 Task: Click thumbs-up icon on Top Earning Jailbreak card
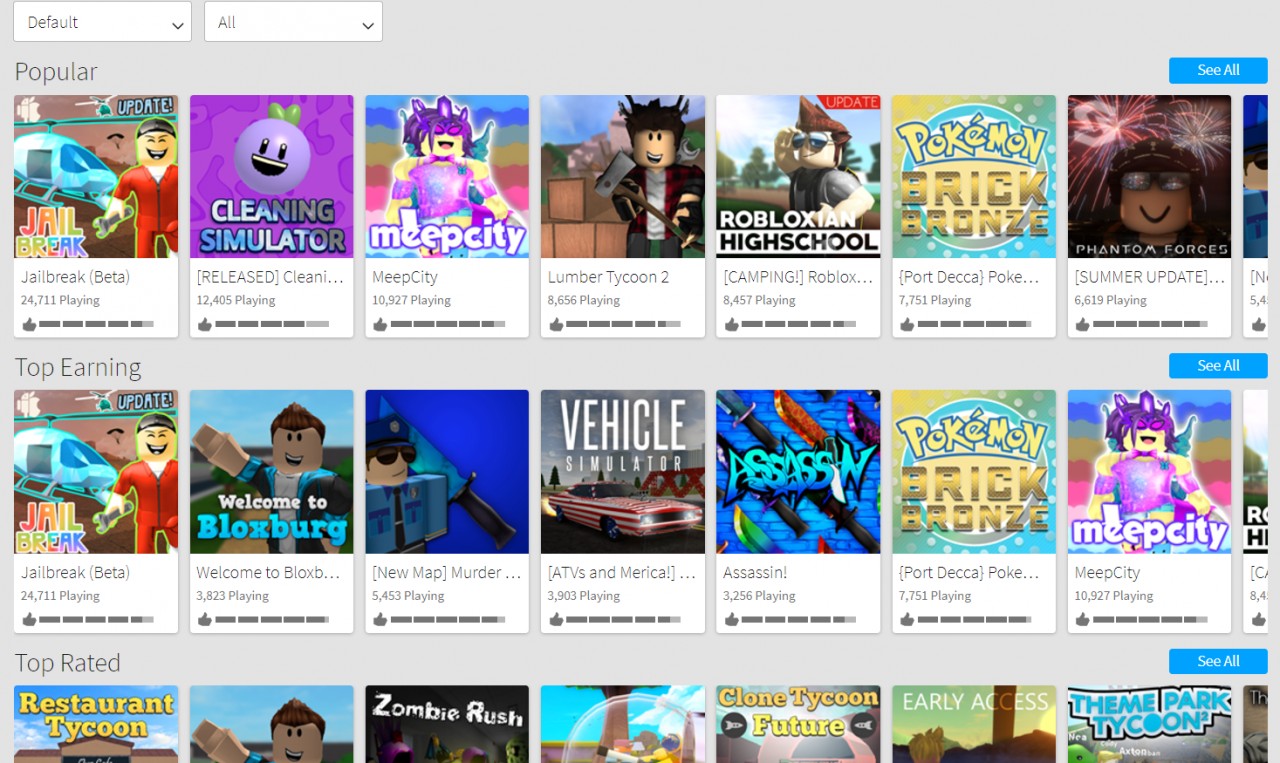(28, 619)
